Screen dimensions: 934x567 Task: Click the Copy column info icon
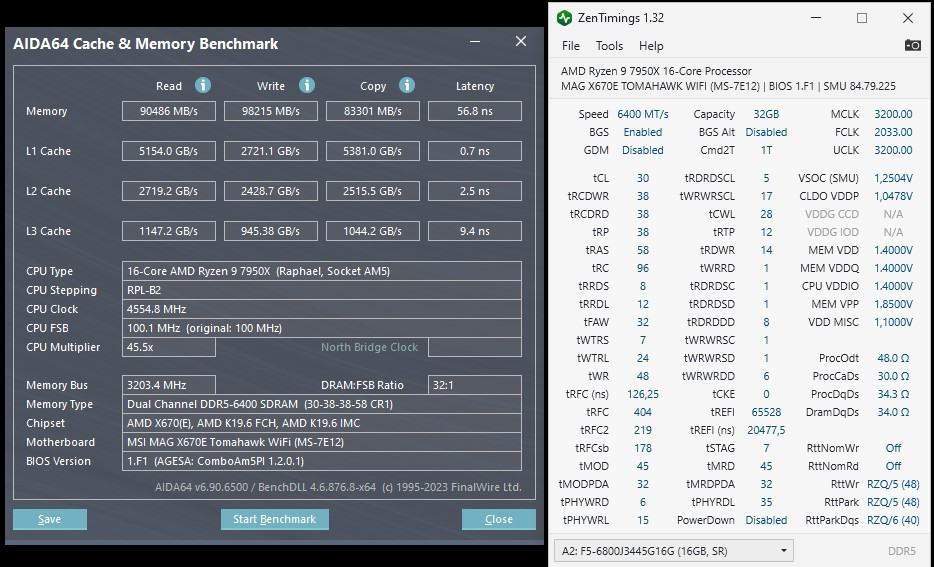[x=407, y=85]
